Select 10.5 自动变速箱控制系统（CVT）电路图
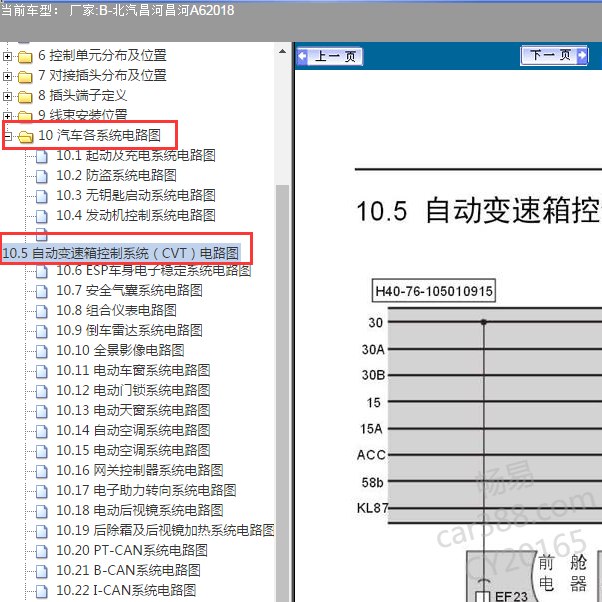The image size is (602, 602). point(121,253)
